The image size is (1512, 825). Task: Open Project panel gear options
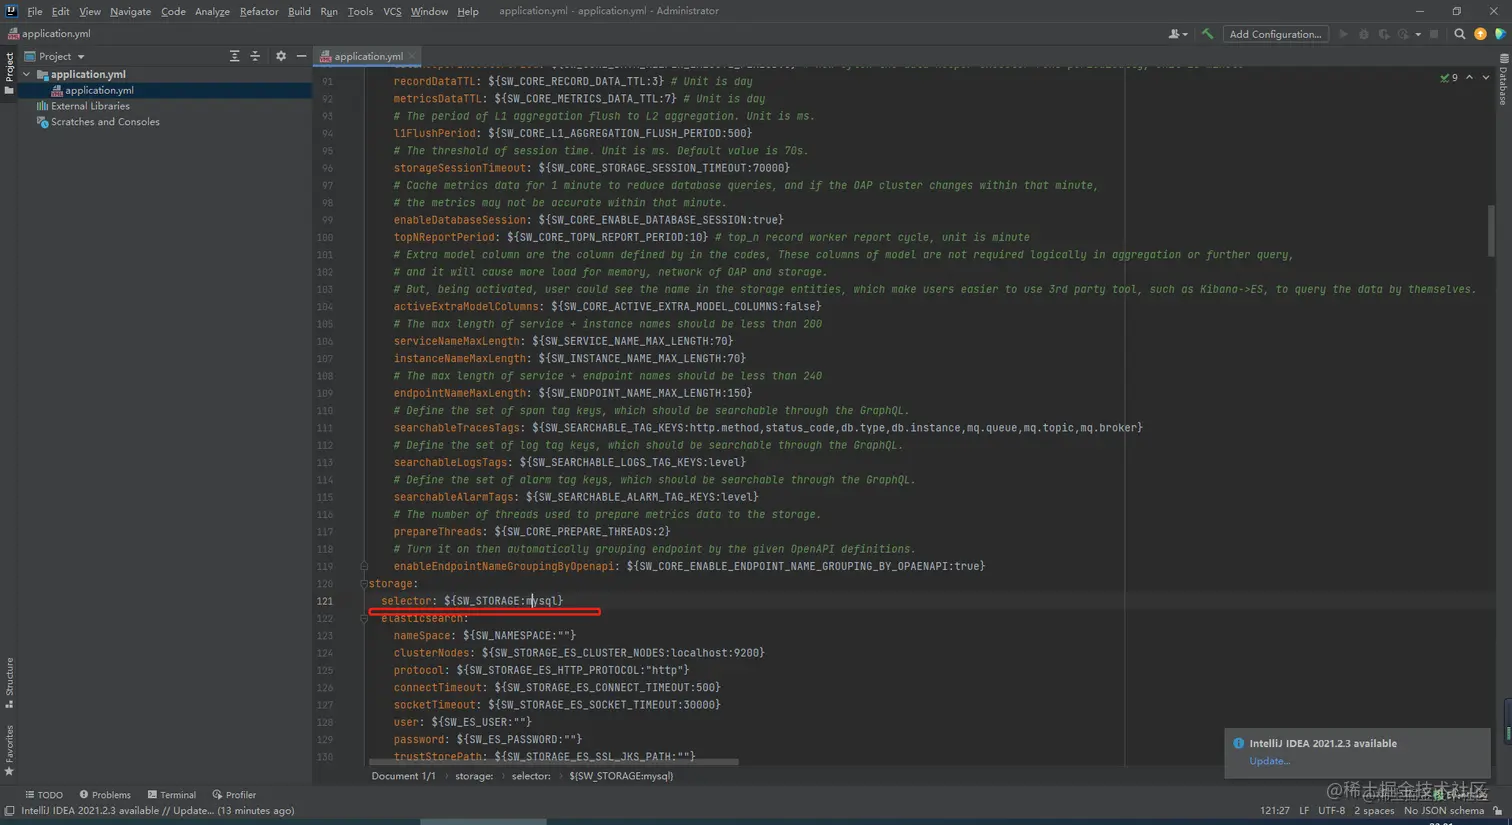pyautogui.click(x=281, y=56)
